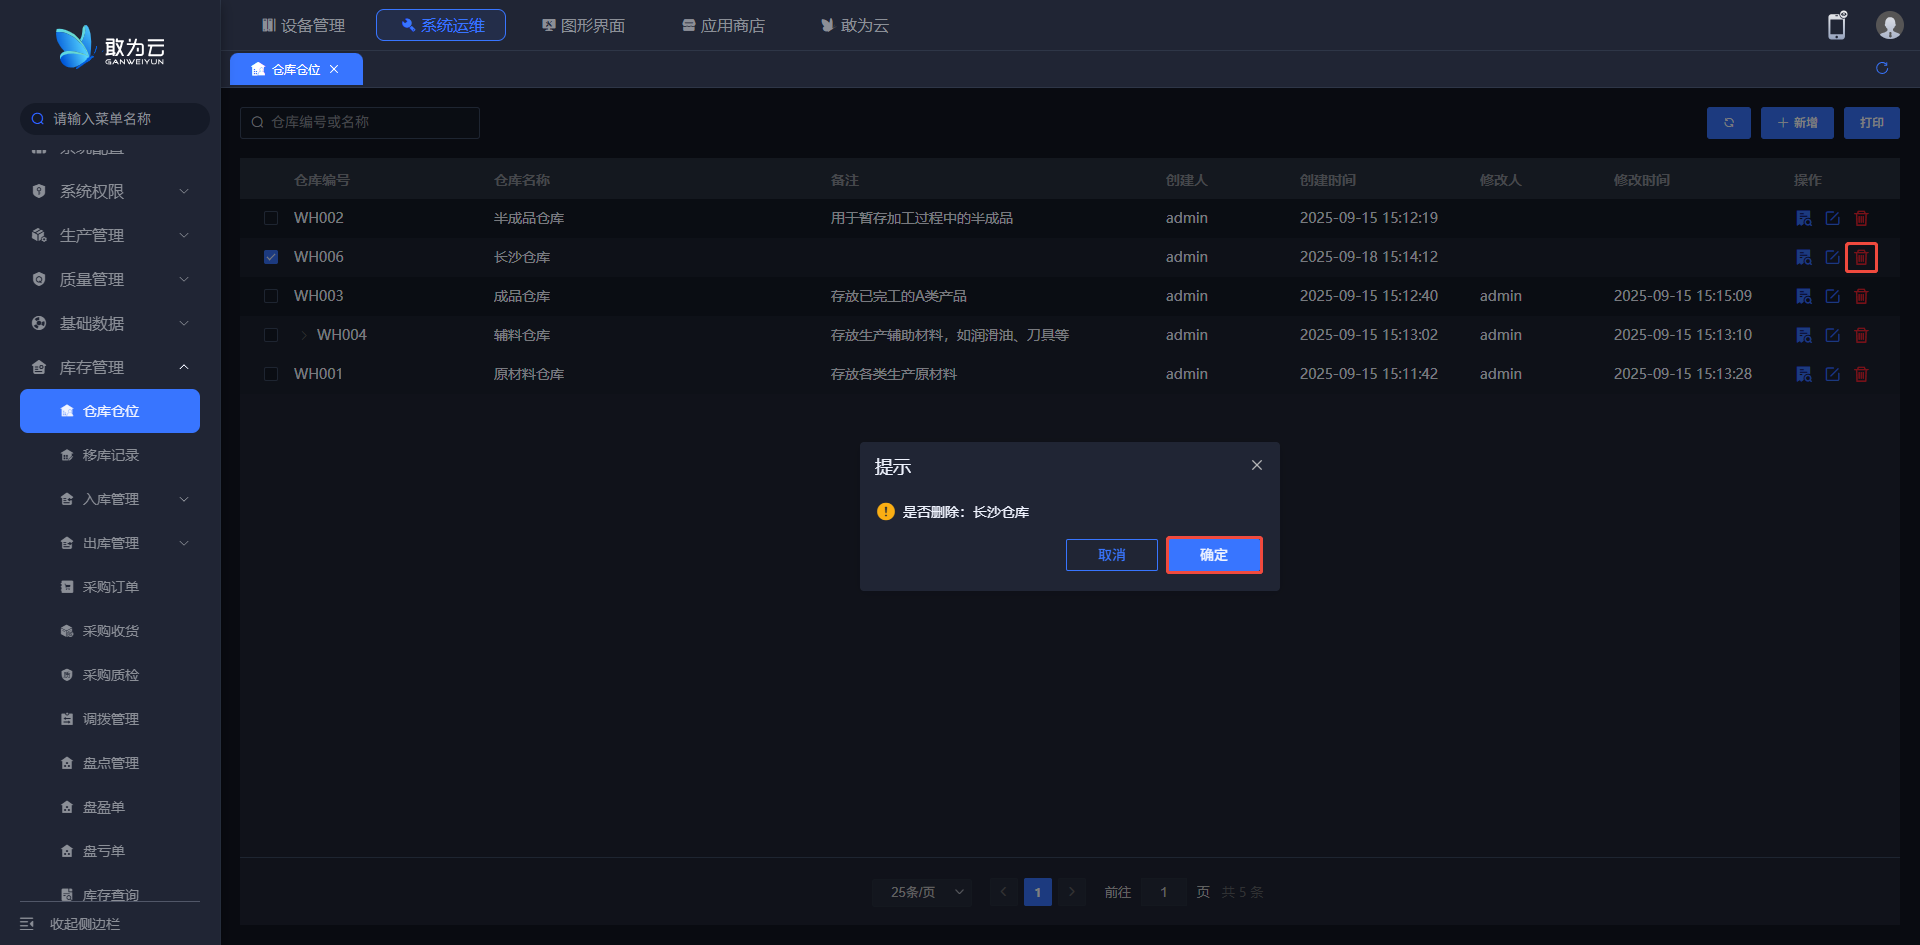Select the WH002 row checkbox
Image resolution: width=1920 pixels, height=945 pixels.
click(x=271, y=218)
